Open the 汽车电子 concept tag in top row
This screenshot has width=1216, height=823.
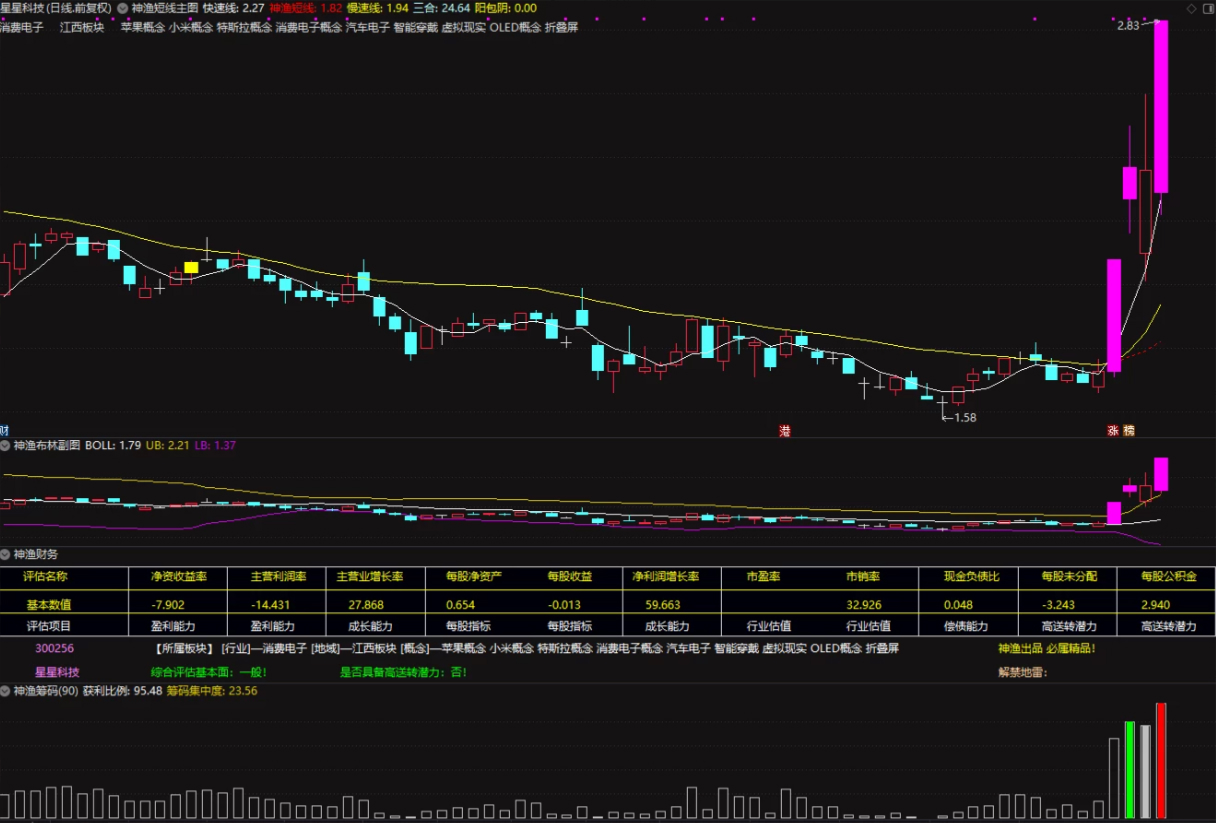(368, 27)
